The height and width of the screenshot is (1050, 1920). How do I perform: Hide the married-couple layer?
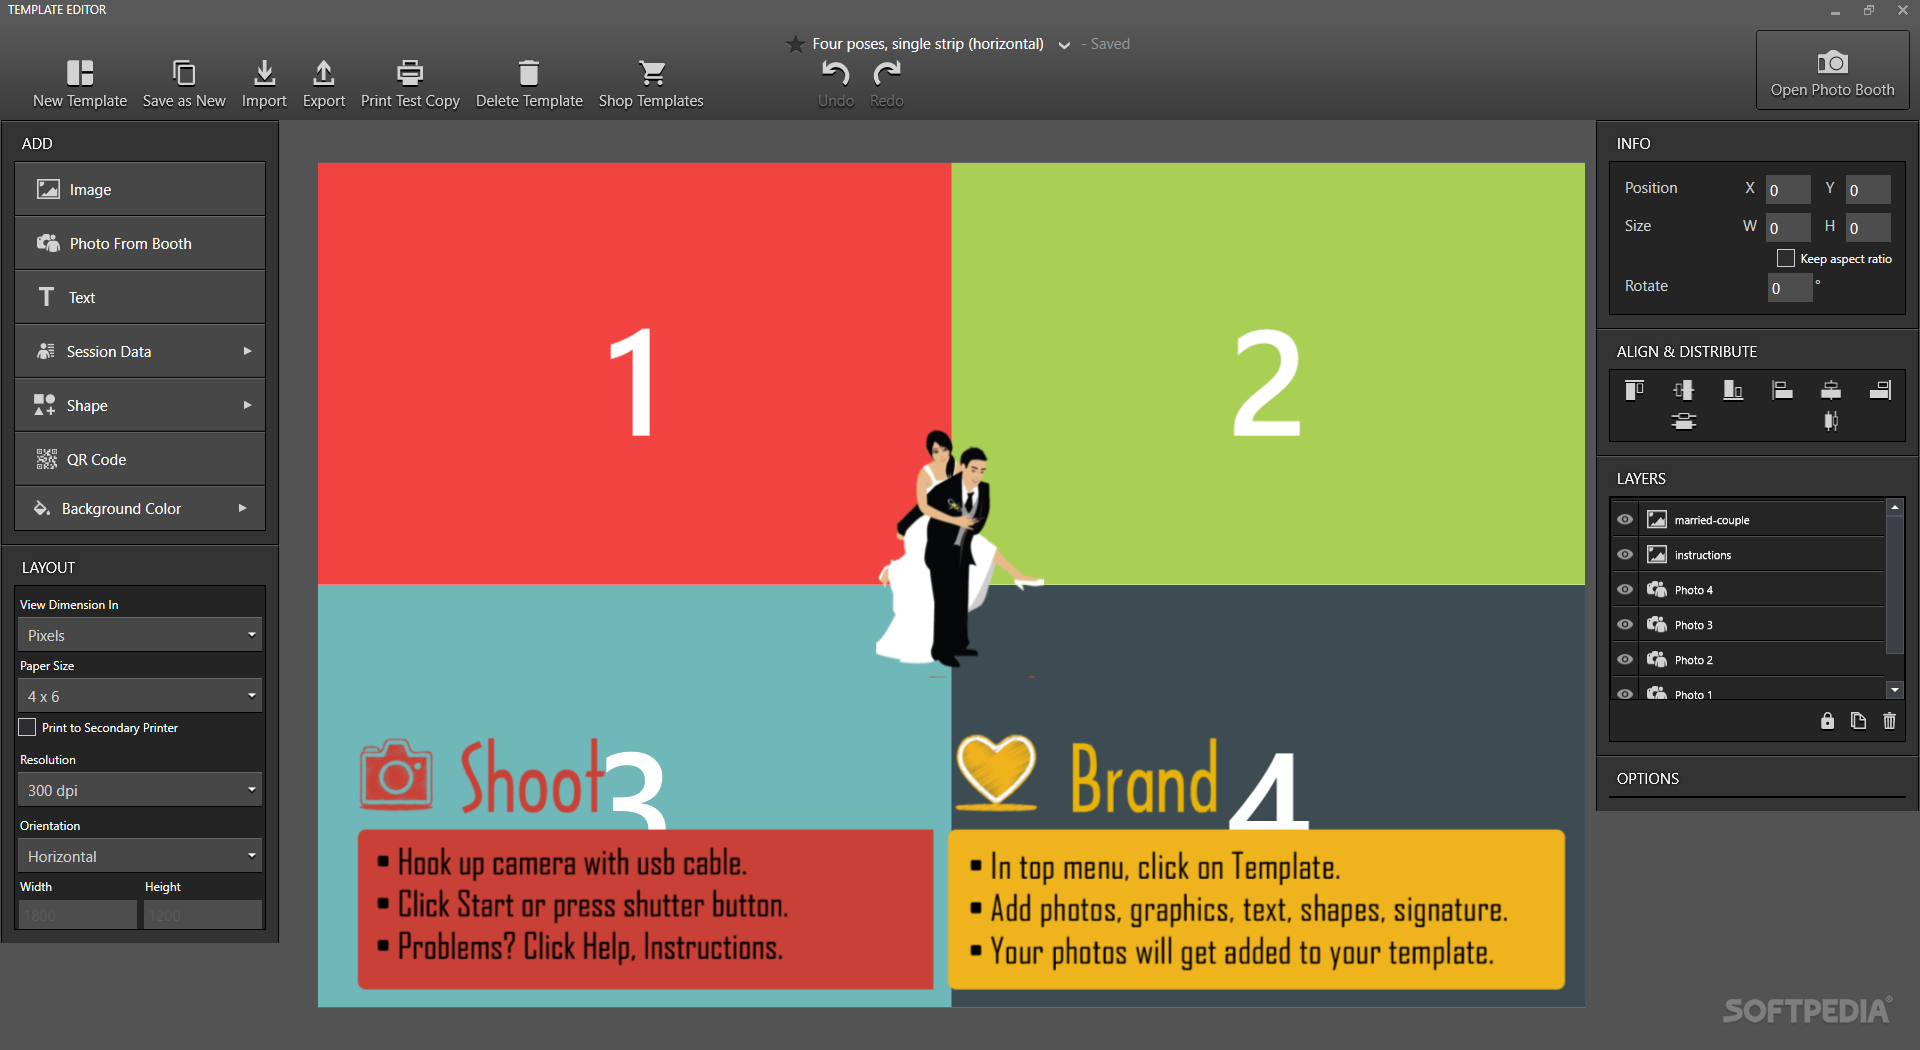point(1625,520)
